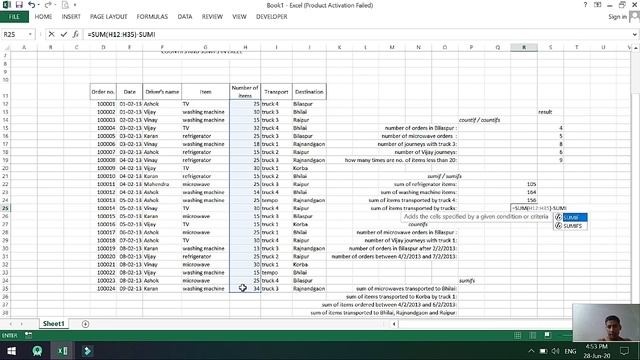The height and width of the screenshot is (360, 640).
Task: Click the 'Order no.' header cell
Action: [103, 92]
